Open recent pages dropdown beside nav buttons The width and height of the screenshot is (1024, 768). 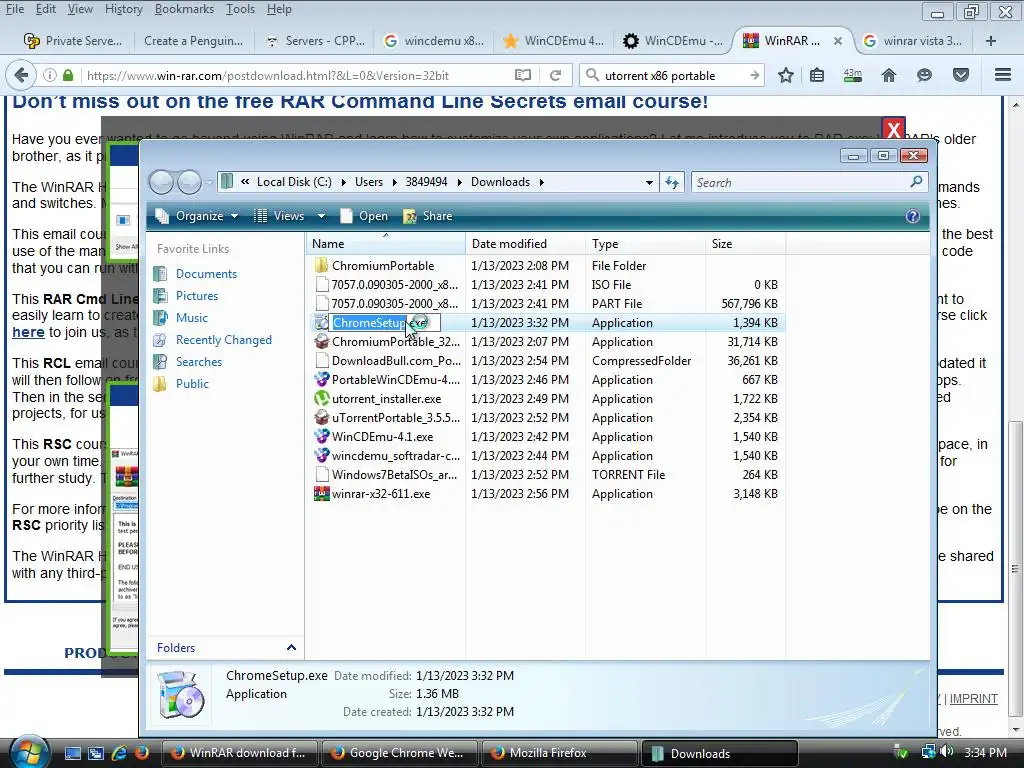coord(209,182)
